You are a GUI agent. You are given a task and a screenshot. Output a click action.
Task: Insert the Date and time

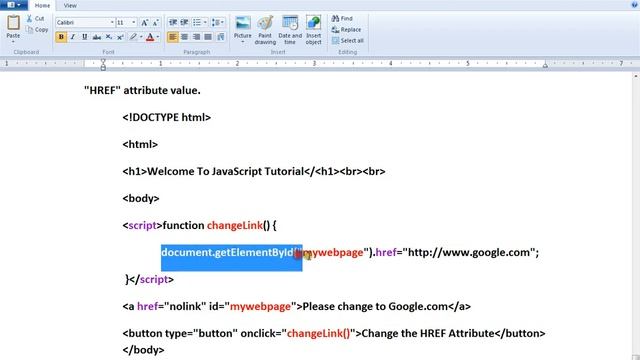point(290,30)
